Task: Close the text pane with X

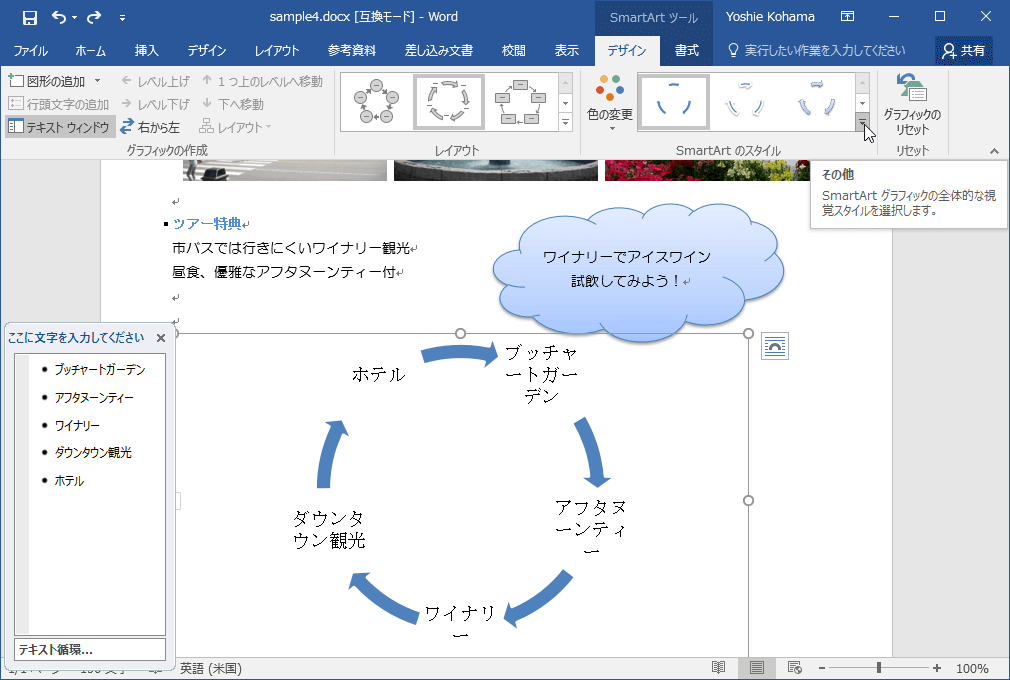Action: click(x=161, y=338)
